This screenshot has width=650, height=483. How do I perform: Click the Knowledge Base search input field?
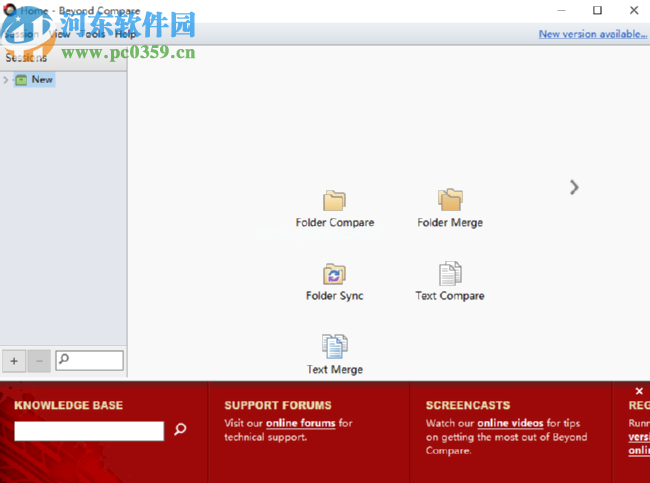click(x=89, y=431)
